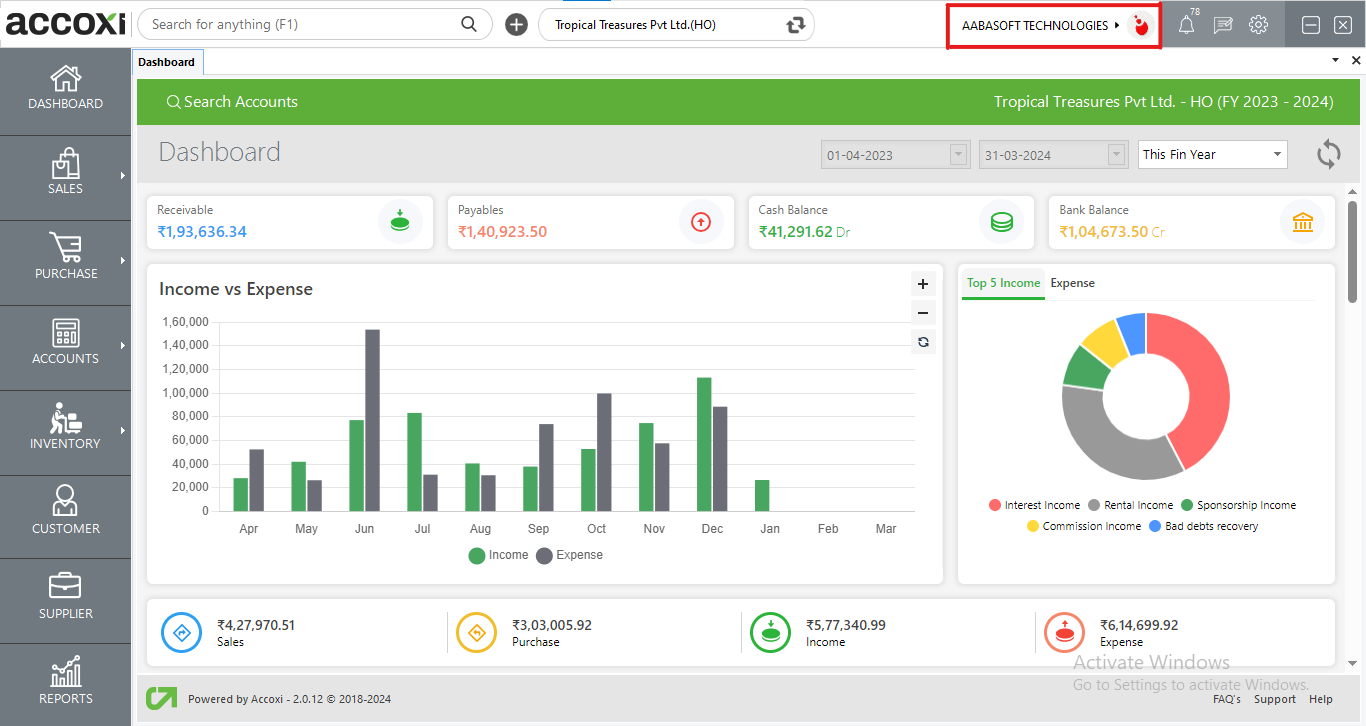Toggle the Expense legend series in chart
This screenshot has height=726, width=1366.
[570, 555]
